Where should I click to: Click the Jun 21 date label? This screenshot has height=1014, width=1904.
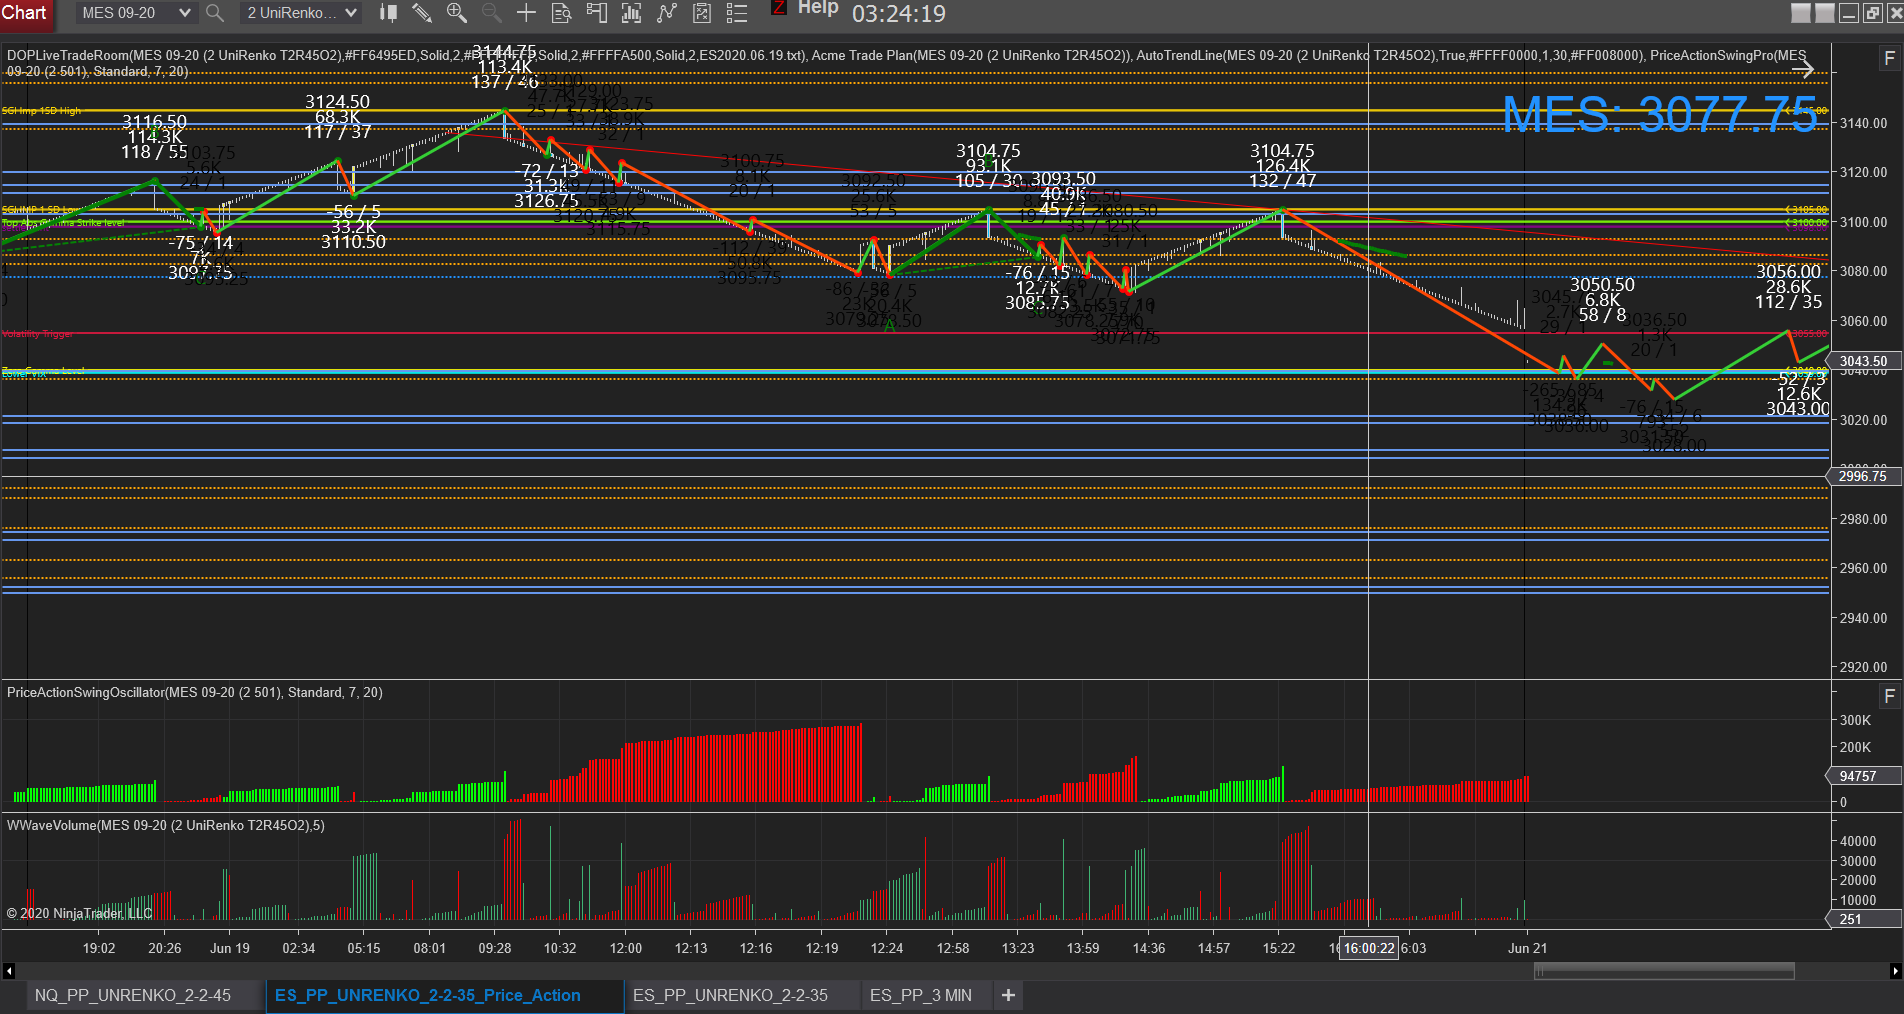pyautogui.click(x=1527, y=948)
